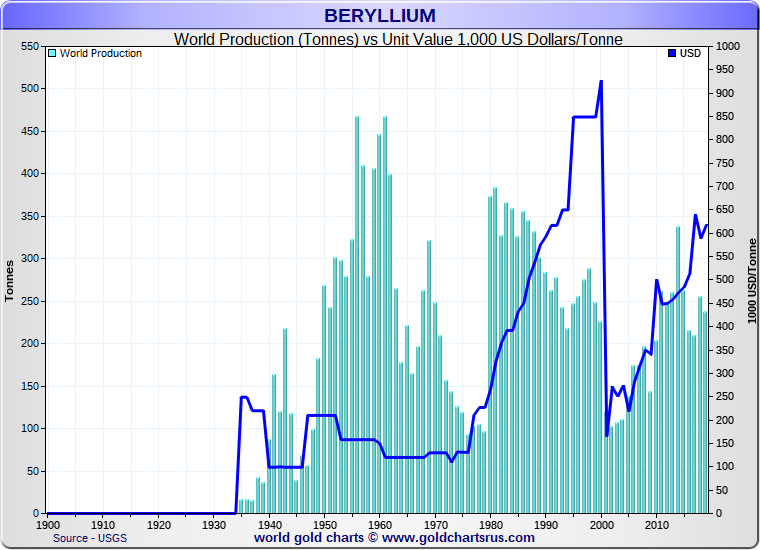Click the blue line's highest peak near 2000
Viewport: 760px width, 550px height.
point(601,81)
